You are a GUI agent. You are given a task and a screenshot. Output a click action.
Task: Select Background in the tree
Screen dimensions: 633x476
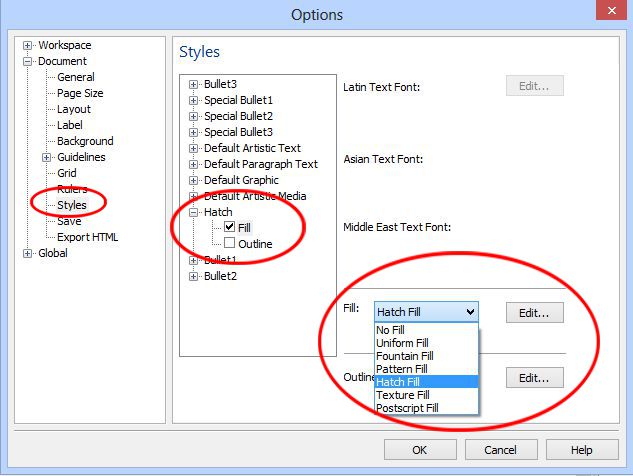[85, 141]
